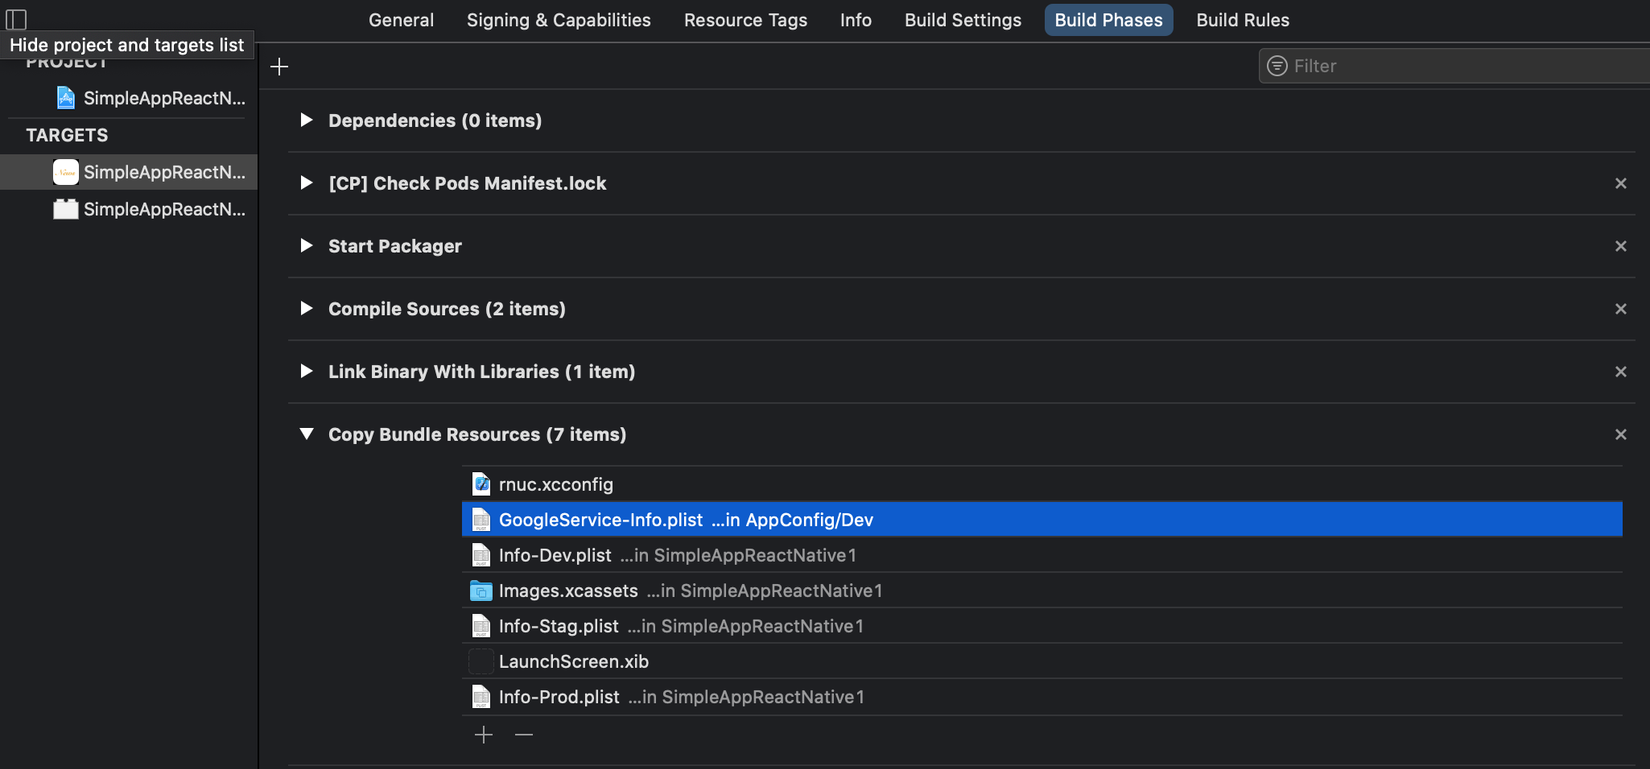Open the Signing & Capabilities tab
The image size is (1650, 769).
pos(558,20)
